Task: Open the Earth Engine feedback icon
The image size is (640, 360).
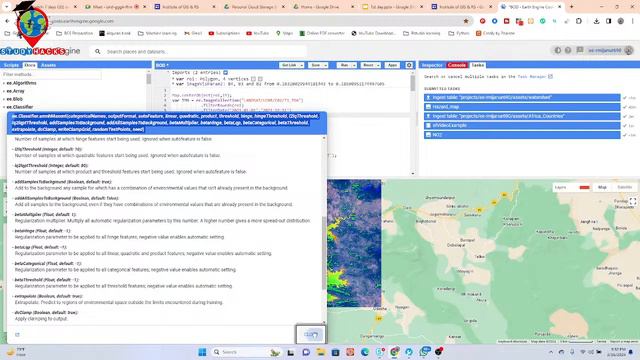Action: pyautogui.click(x=580, y=50)
